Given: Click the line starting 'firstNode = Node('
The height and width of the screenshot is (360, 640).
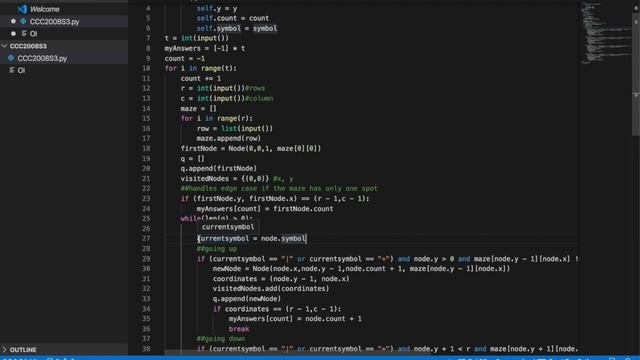Looking at the screenshot, I should pos(251,148).
